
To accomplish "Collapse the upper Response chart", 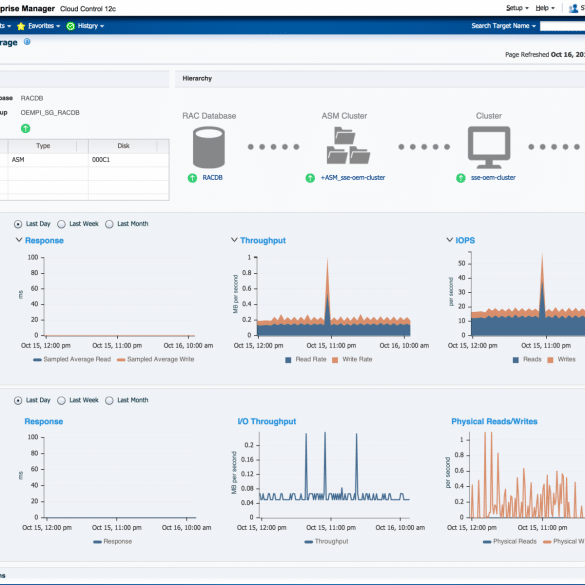I will coord(19,240).
